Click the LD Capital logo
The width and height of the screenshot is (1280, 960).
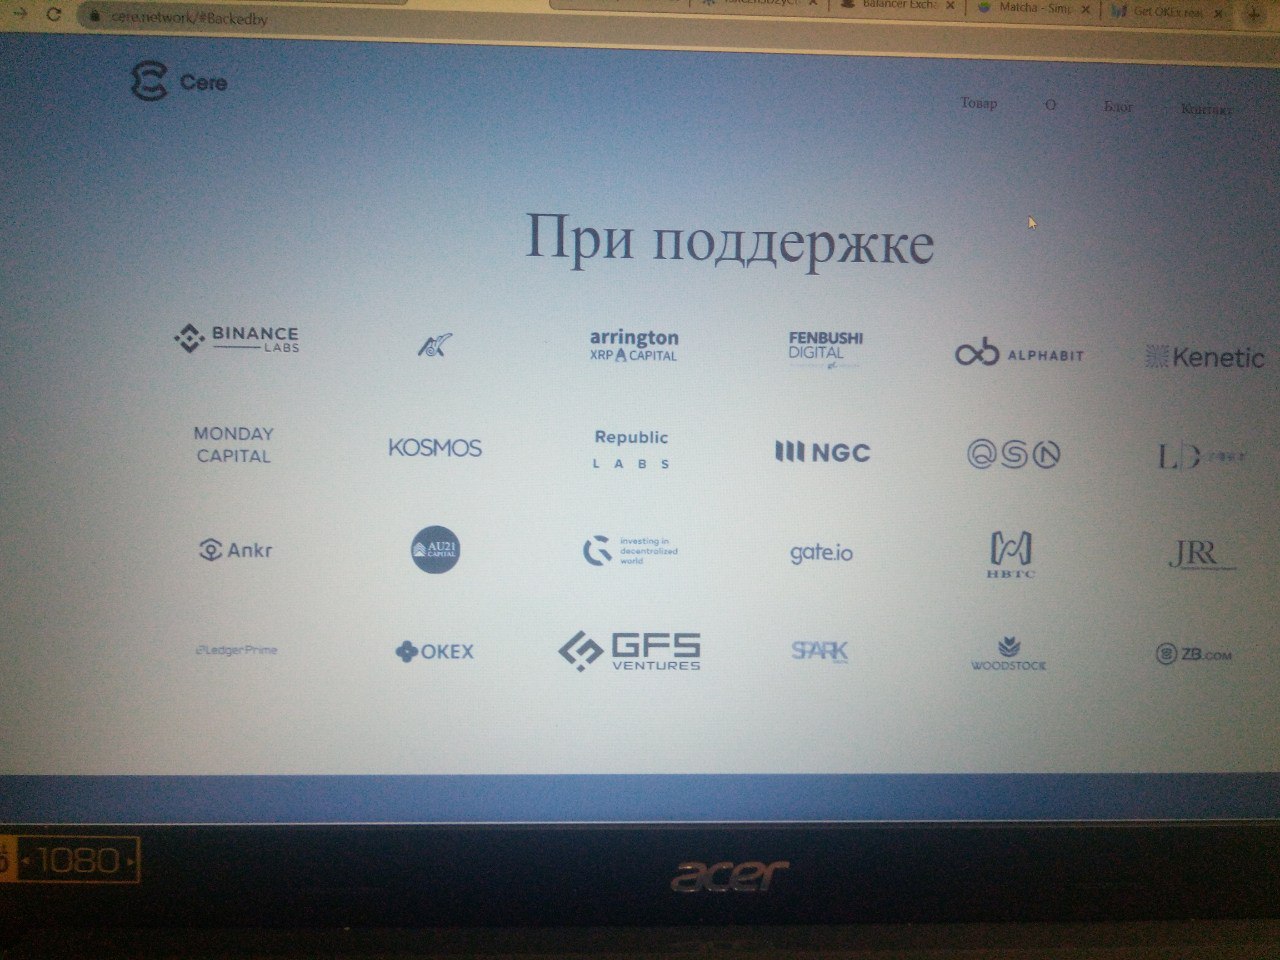tap(1201, 457)
